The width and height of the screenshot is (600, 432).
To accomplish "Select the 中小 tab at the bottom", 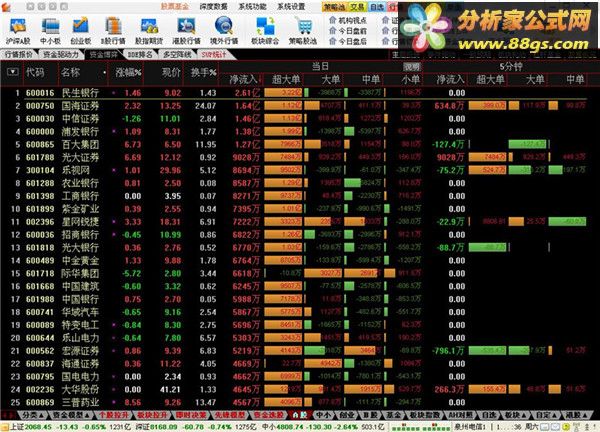I will click(x=323, y=415).
